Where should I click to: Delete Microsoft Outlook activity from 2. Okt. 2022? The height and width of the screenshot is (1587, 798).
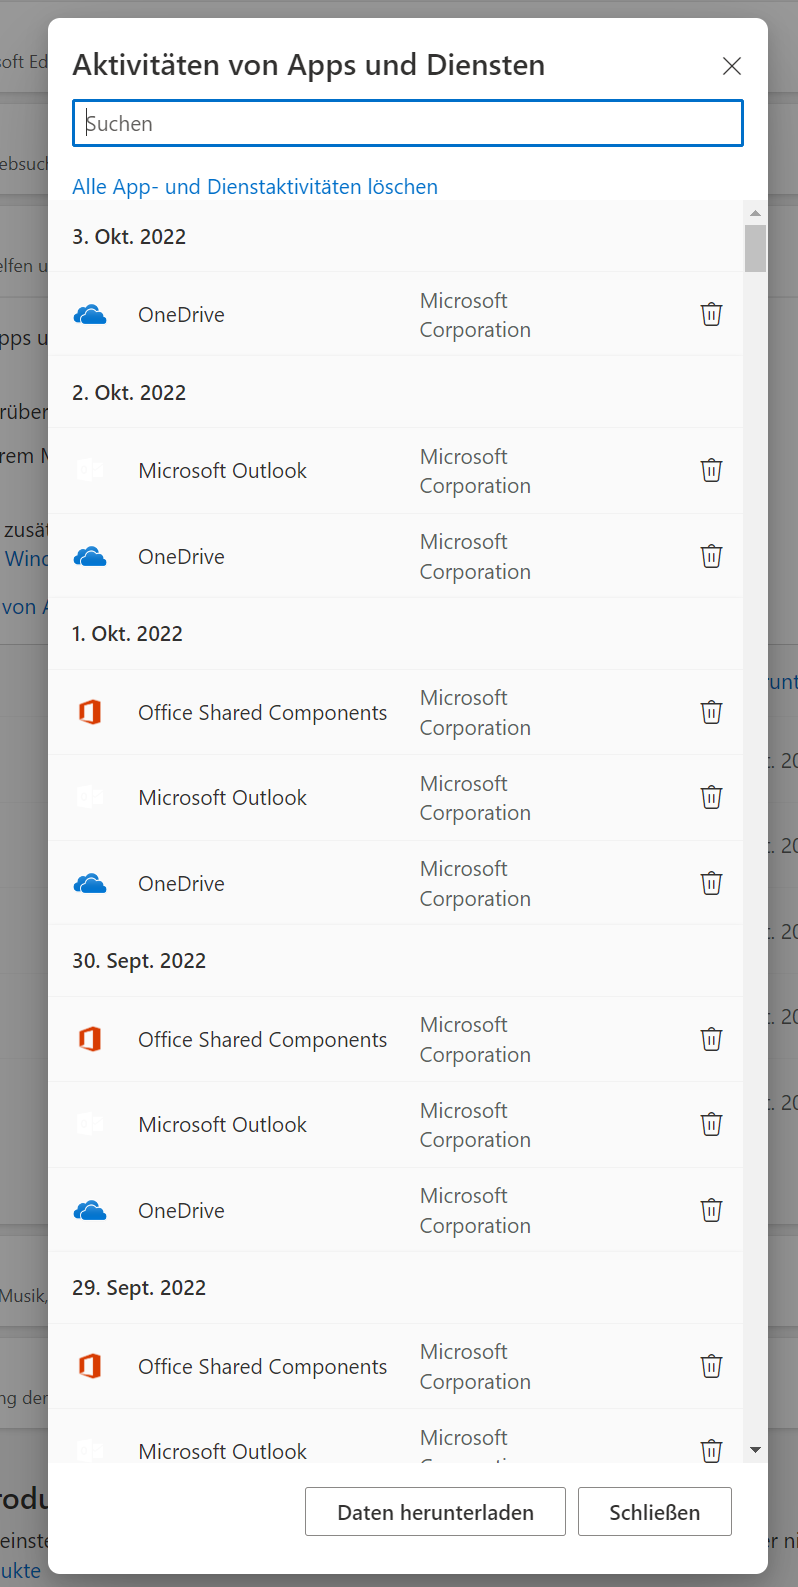click(x=711, y=470)
